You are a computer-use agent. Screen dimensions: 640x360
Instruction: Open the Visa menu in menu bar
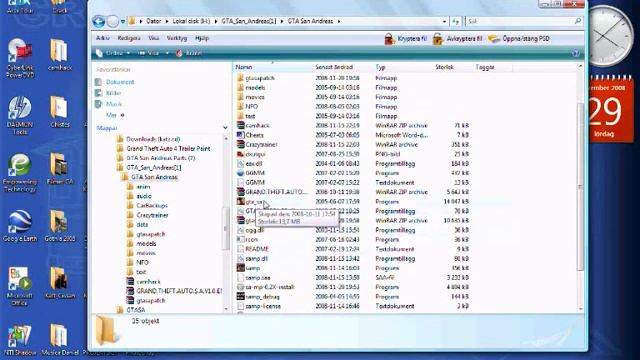pos(153,38)
